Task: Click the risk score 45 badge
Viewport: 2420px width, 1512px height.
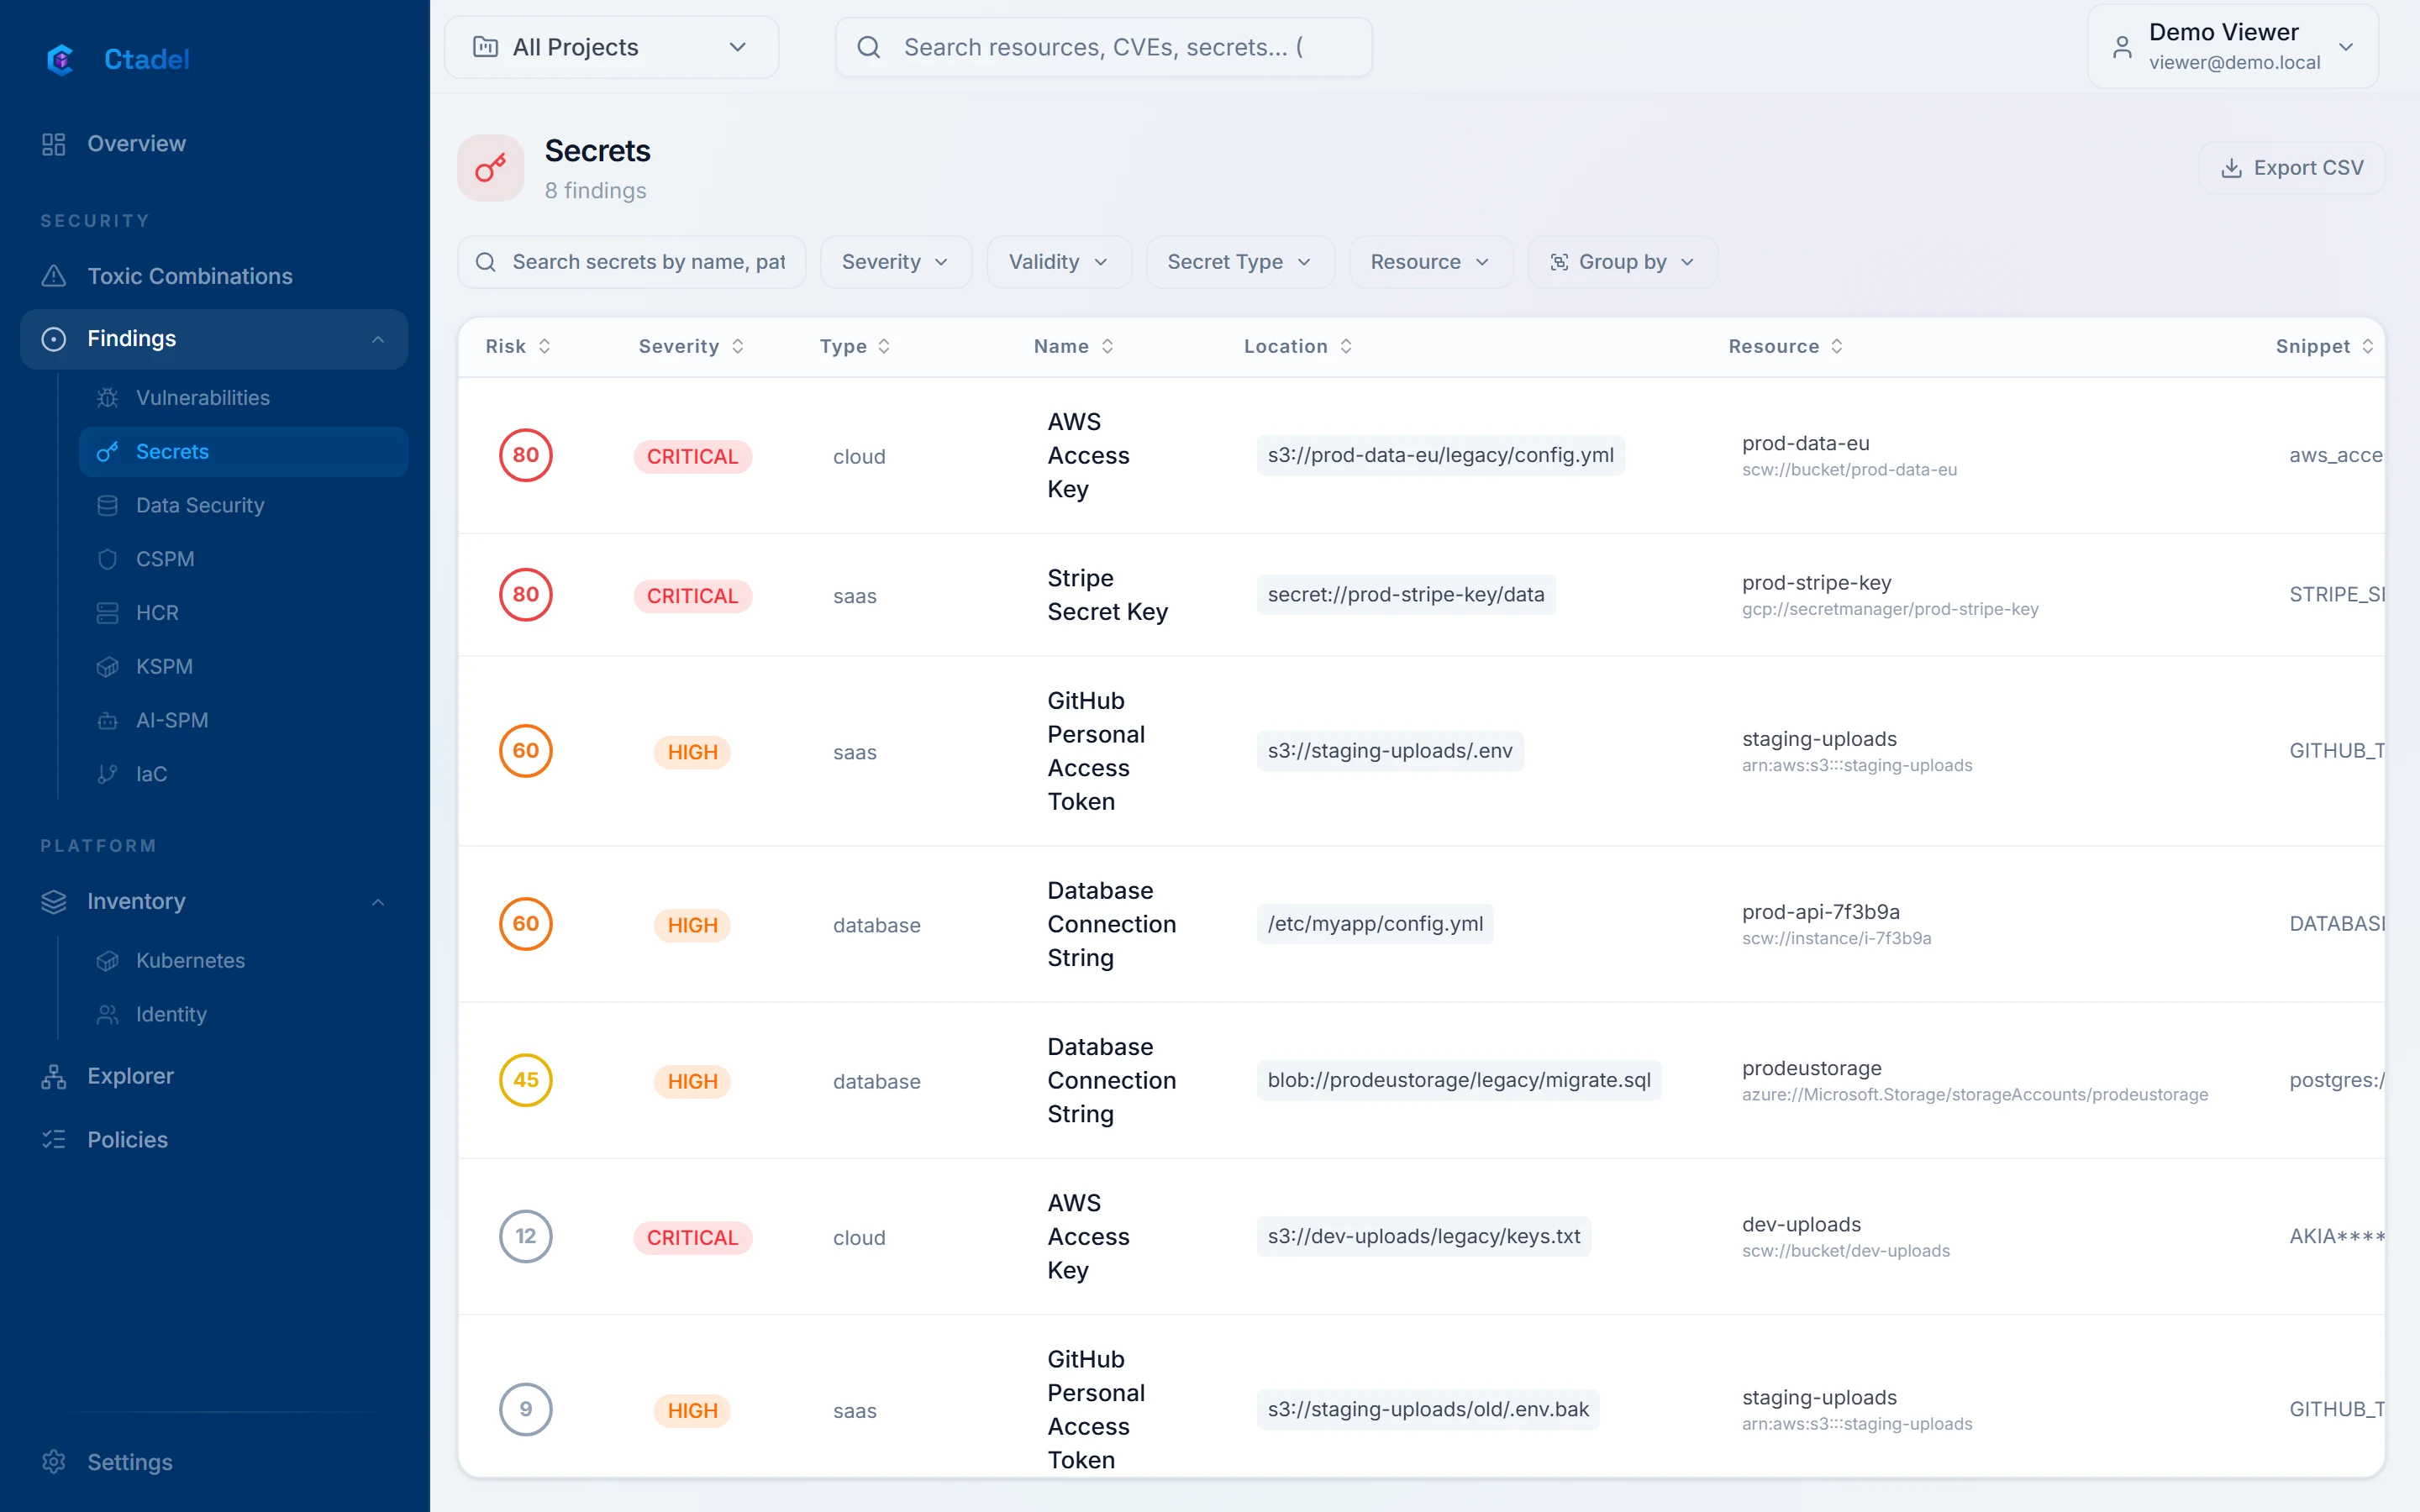Action: point(526,1080)
